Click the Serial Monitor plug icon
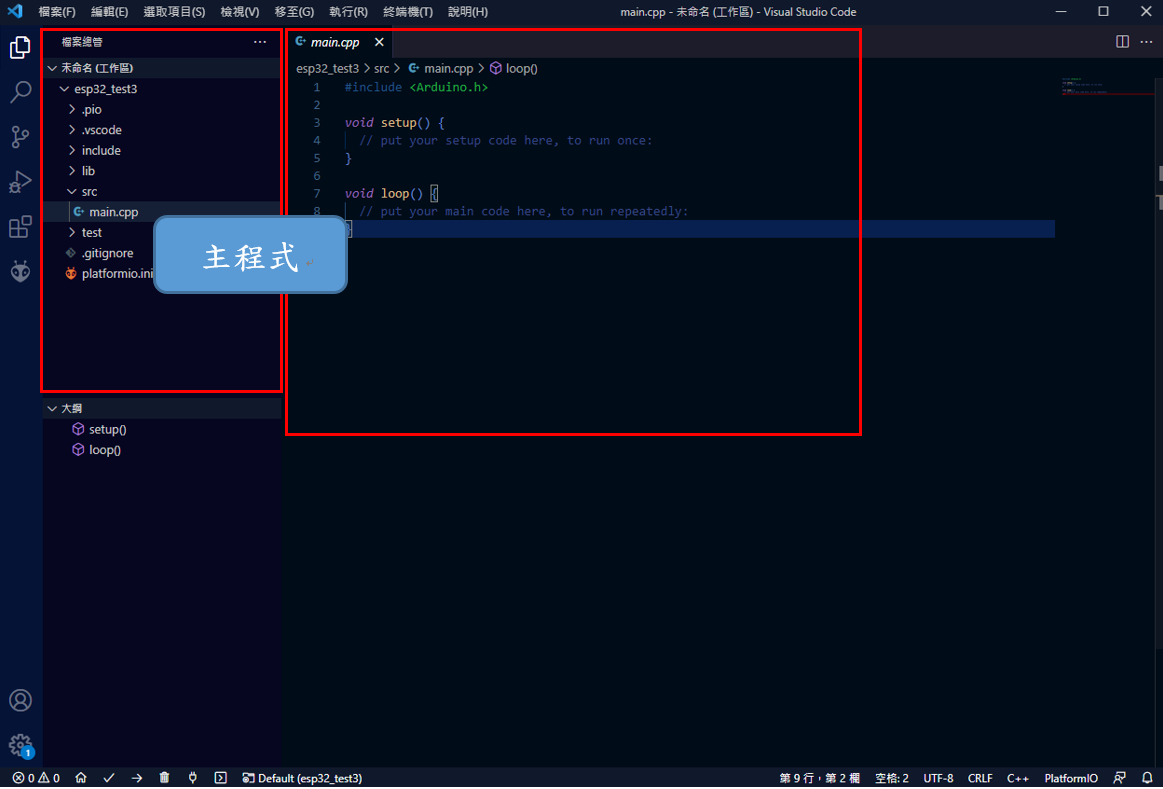This screenshot has width=1163, height=789. coord(193,778)
